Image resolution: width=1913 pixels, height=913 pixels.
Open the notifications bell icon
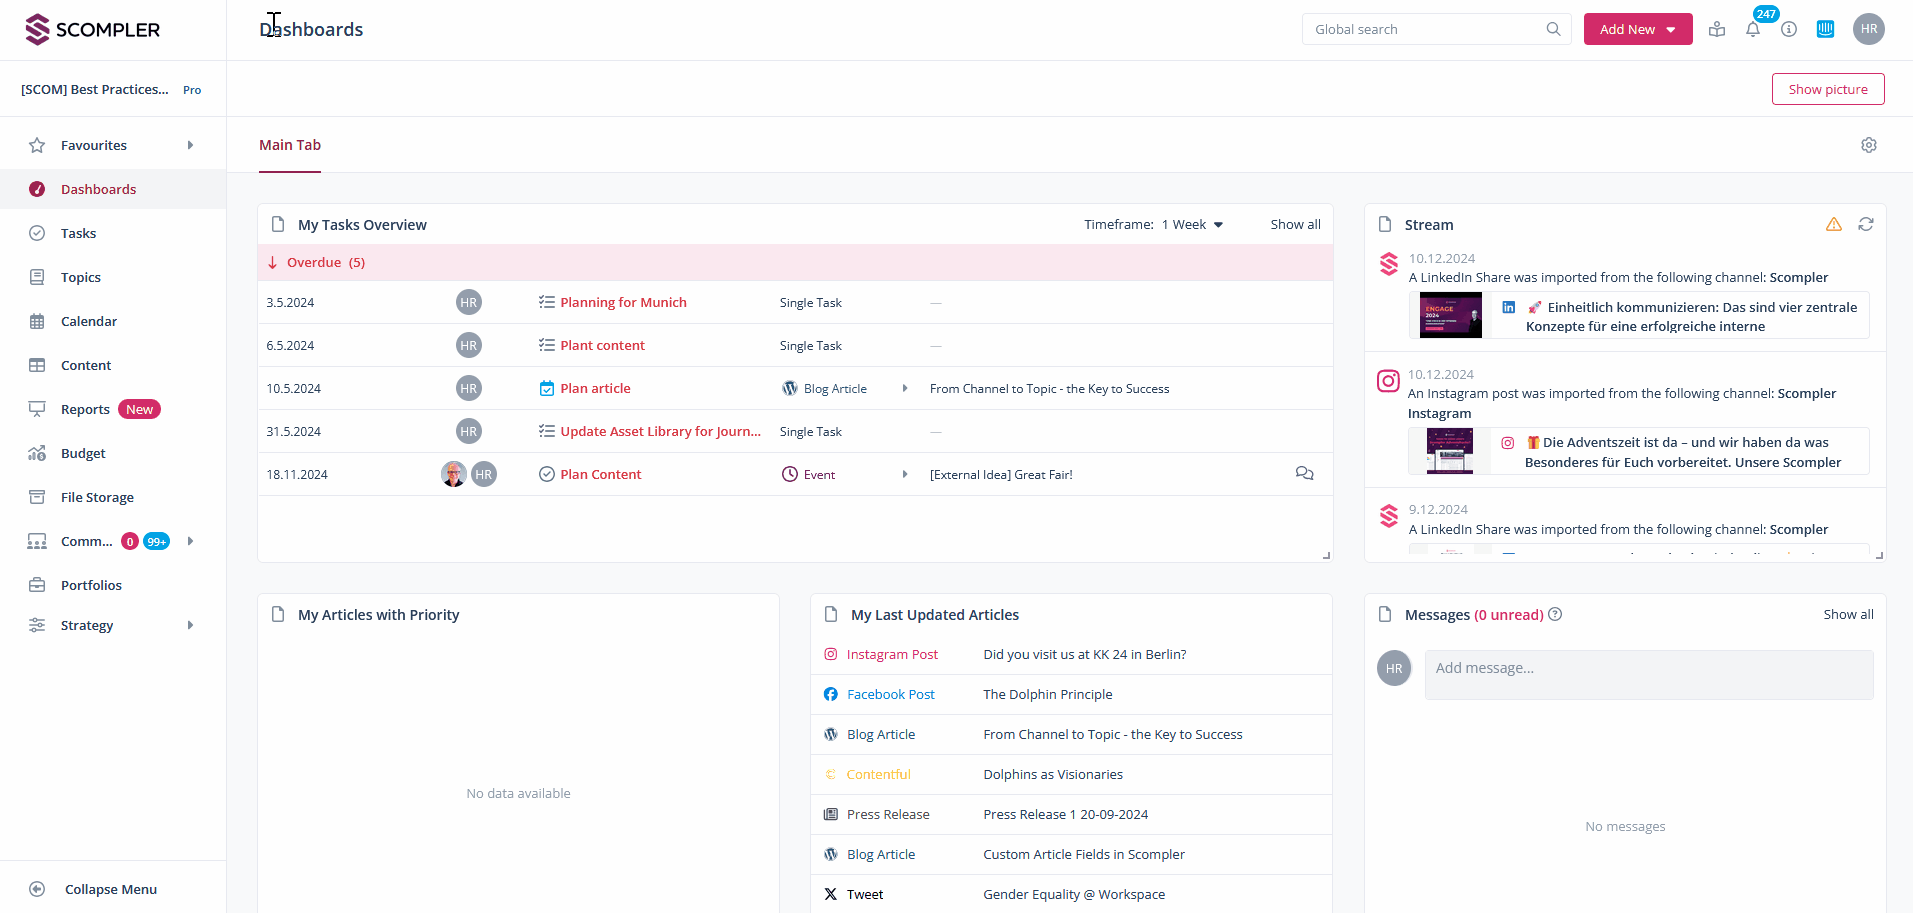[x=1753, y=30]
